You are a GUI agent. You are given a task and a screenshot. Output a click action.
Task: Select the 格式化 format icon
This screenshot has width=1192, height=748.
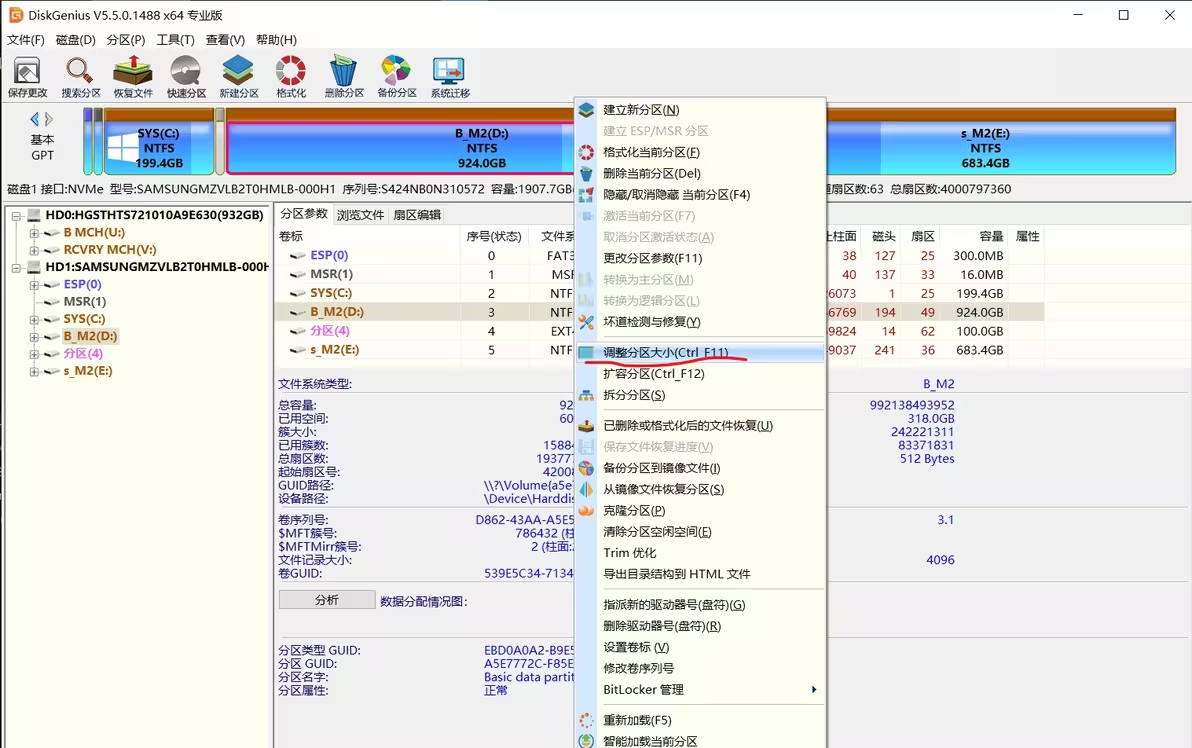(x=290, y=75)
